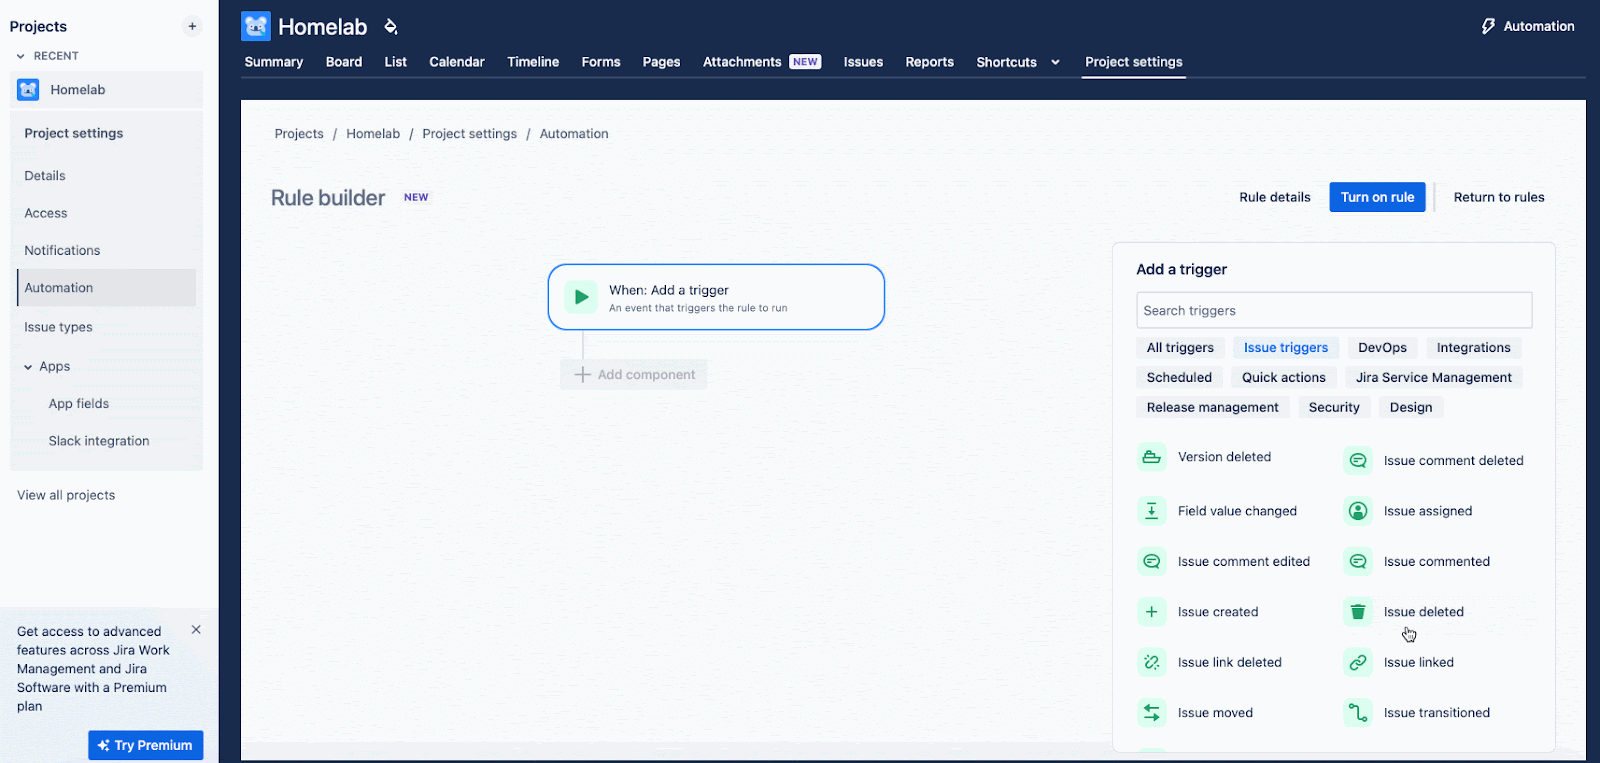1600x763 pixels.
Task: Select the Project settings tab
Action: 1134,62
